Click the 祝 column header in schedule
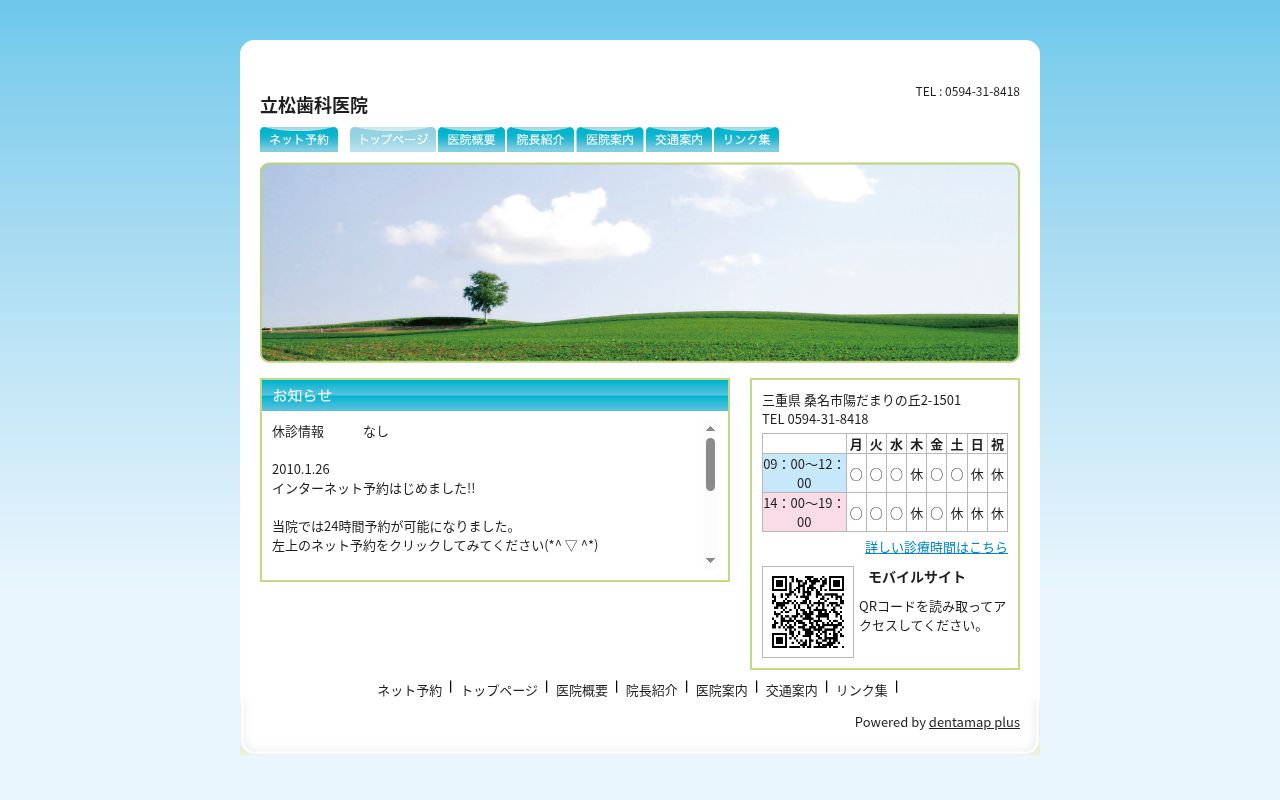 tap(997, 444)
